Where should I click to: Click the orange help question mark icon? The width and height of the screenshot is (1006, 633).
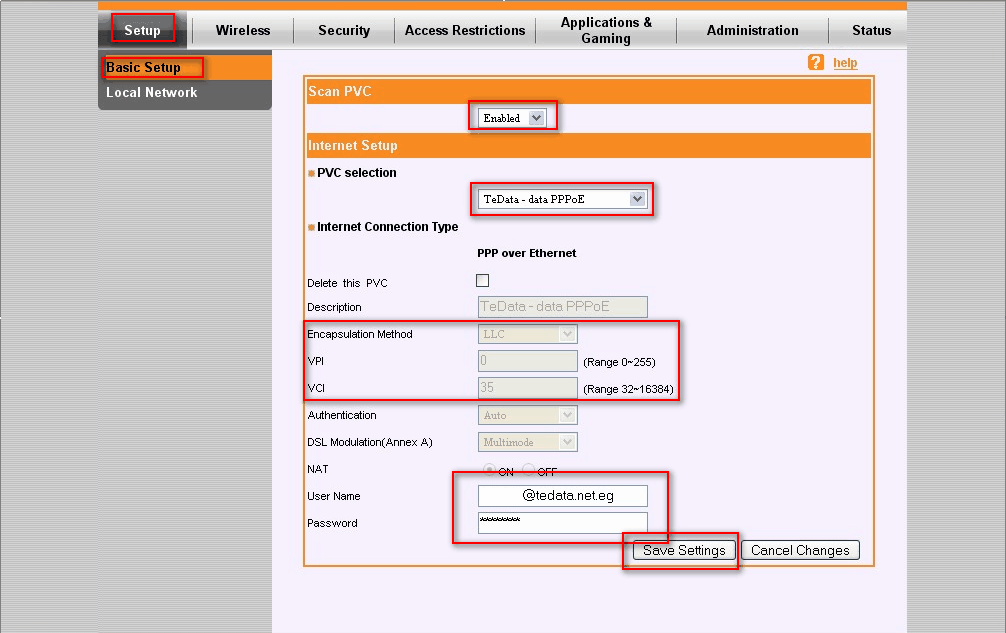(815, 62)
